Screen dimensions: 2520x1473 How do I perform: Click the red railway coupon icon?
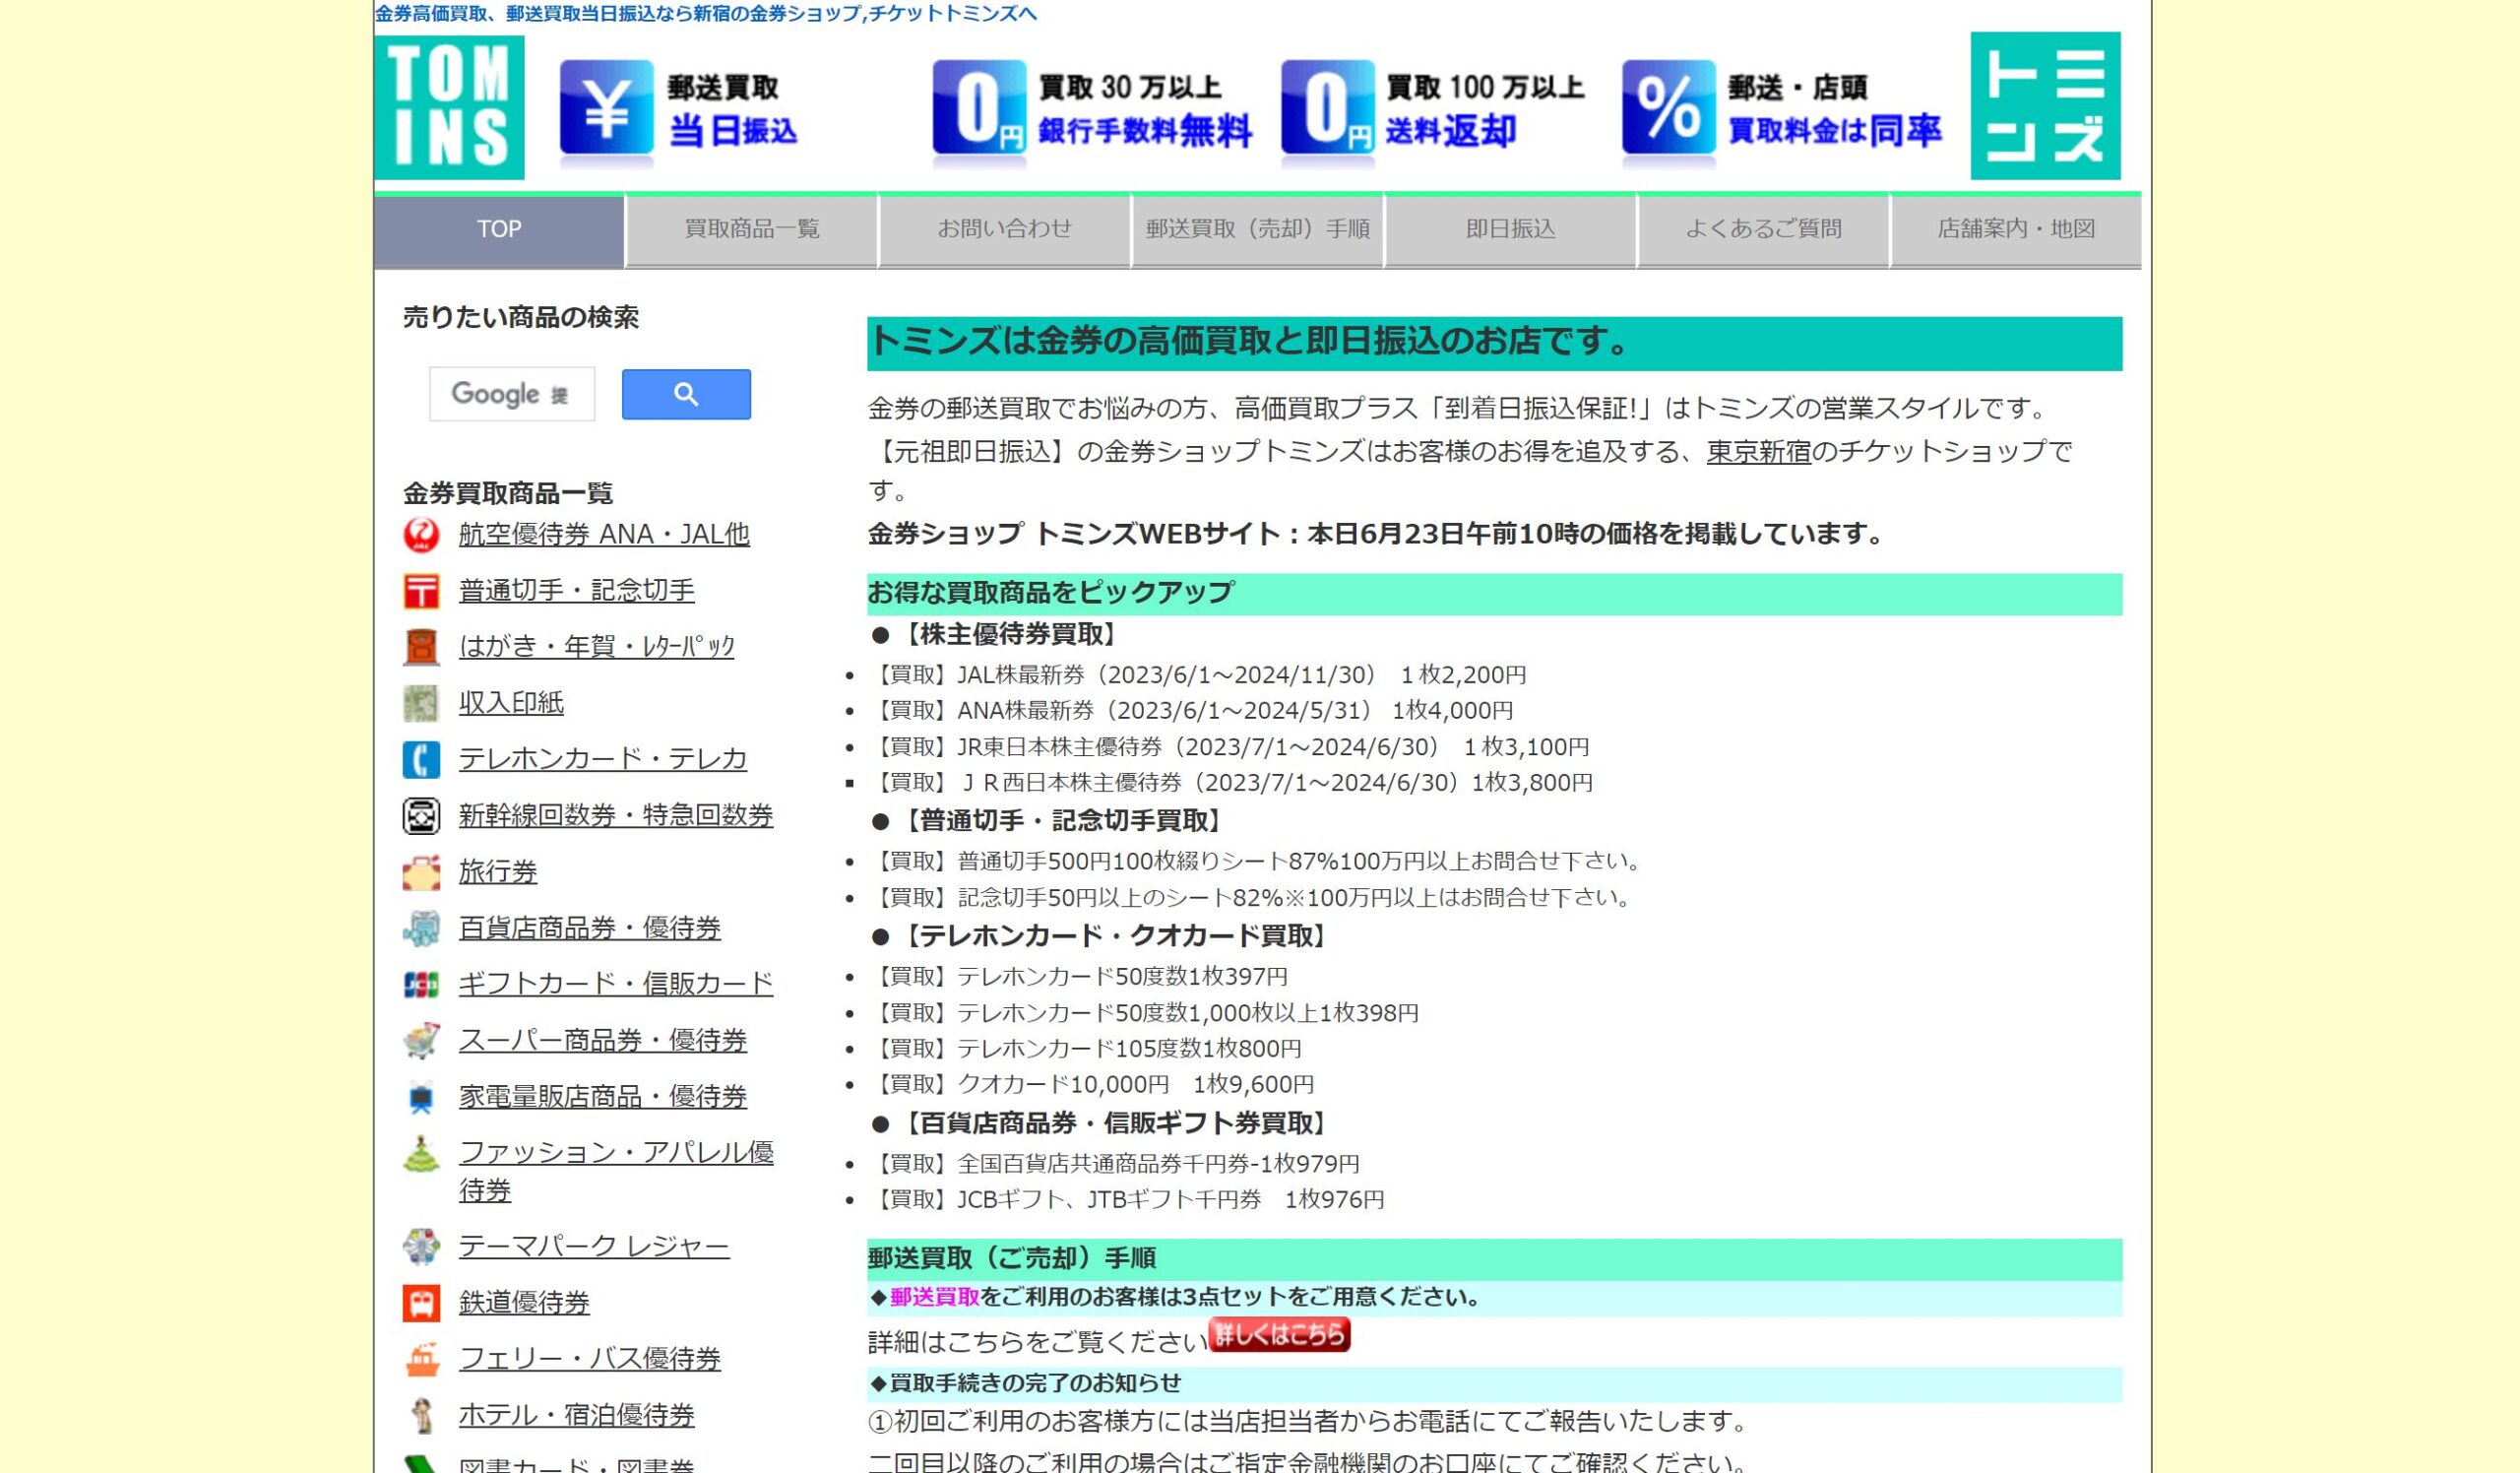(x=421, y=1303)
